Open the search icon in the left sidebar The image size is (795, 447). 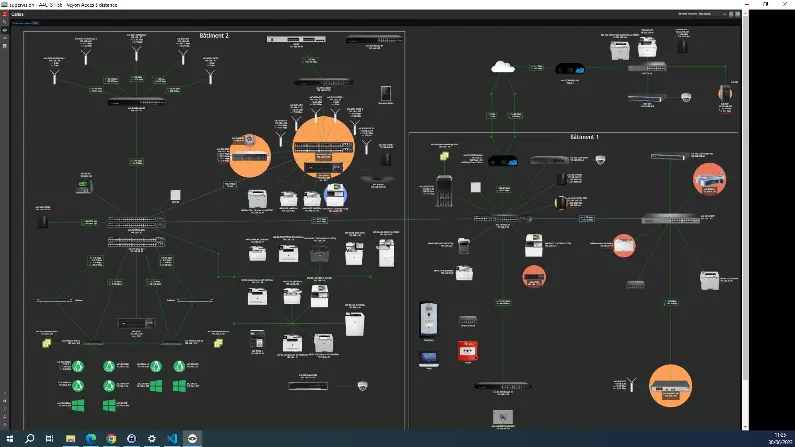coord(4,22)
